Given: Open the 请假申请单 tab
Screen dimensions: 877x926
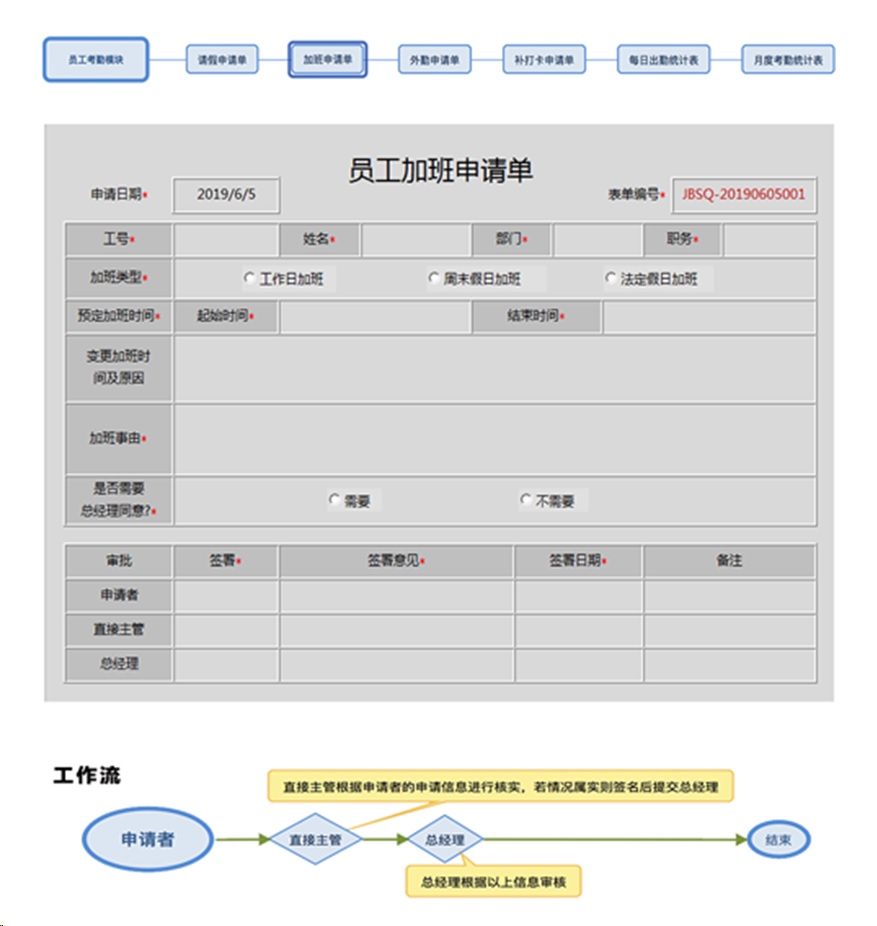Looking at the screenshot, I should click(x=222, y=60).
